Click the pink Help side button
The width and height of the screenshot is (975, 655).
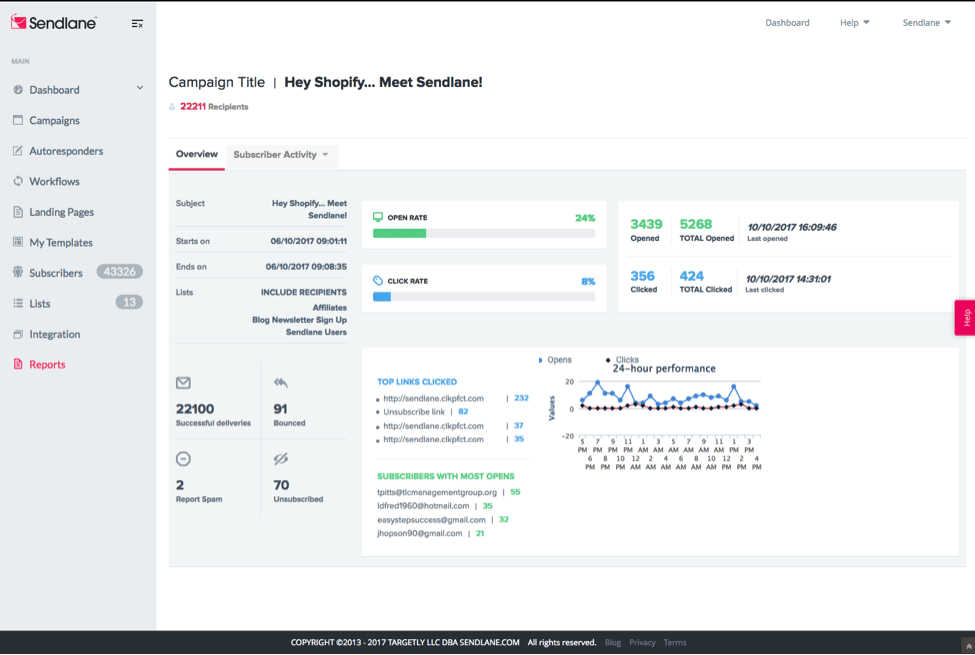[966, 318]
